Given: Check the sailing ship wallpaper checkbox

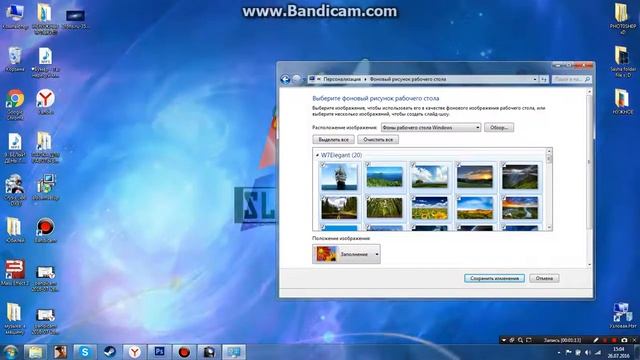Looking at the screenshot, I should [324, 164].
